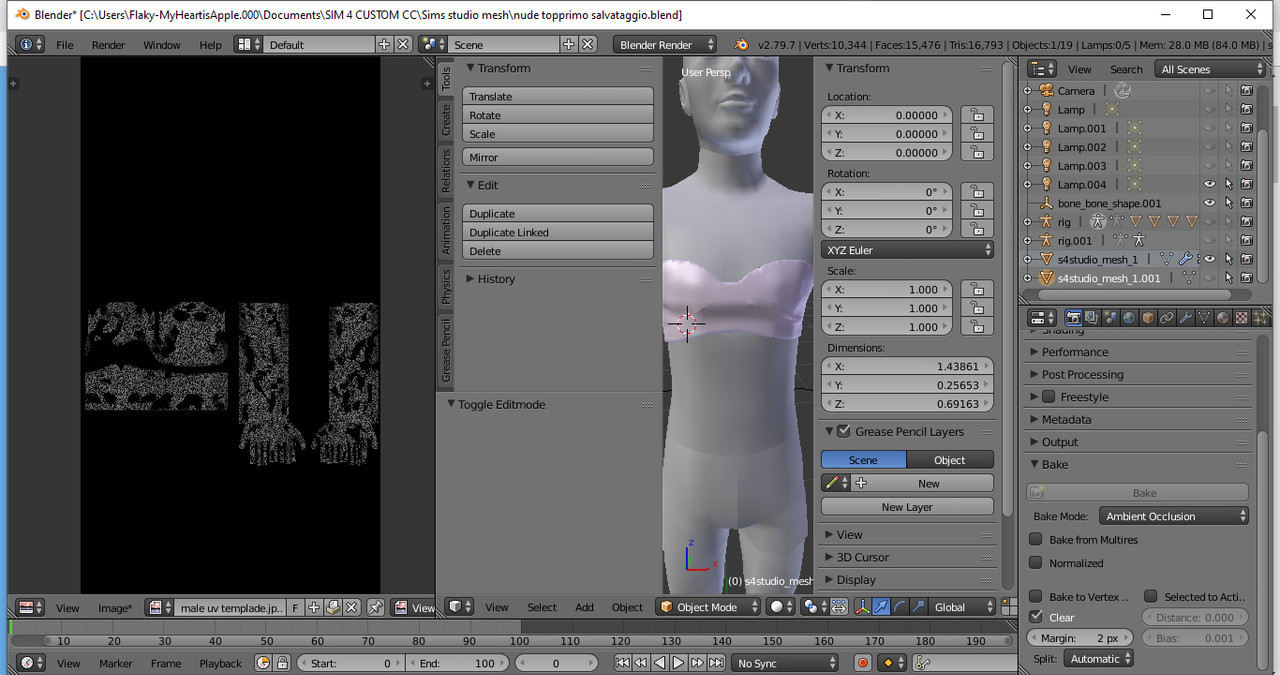The height and width of the screenshot is (675, 1280).
Task: Open the File menu
Action: pyautogui.click(x=65, y=45)
